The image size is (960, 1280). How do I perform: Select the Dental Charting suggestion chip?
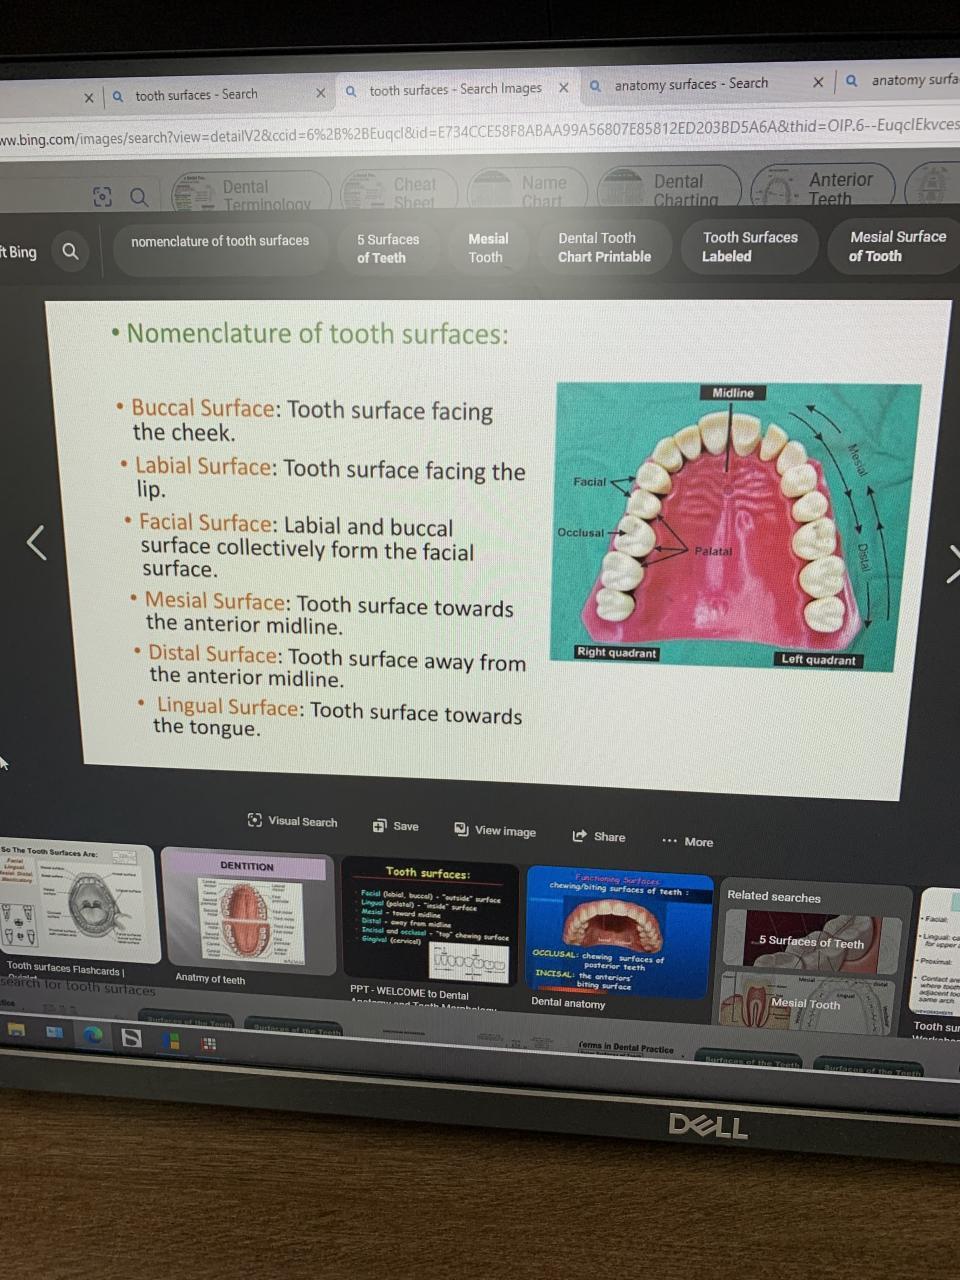coord(669,188)
